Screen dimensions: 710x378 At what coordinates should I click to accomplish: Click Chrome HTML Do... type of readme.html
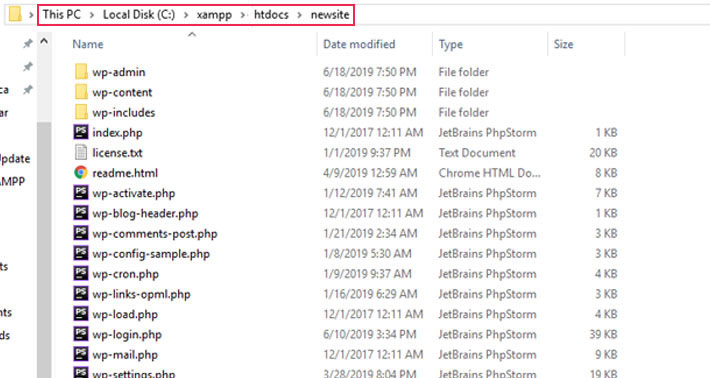point(489,173)
